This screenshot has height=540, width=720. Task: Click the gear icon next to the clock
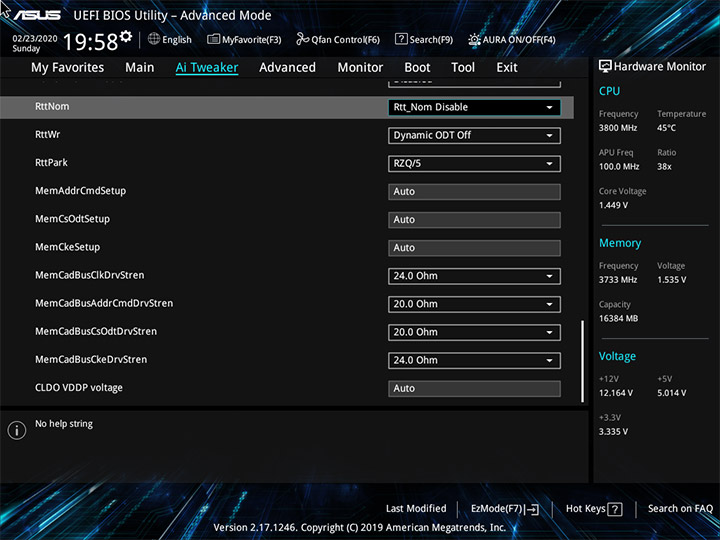pyautogui.click(x=126, y=36)
